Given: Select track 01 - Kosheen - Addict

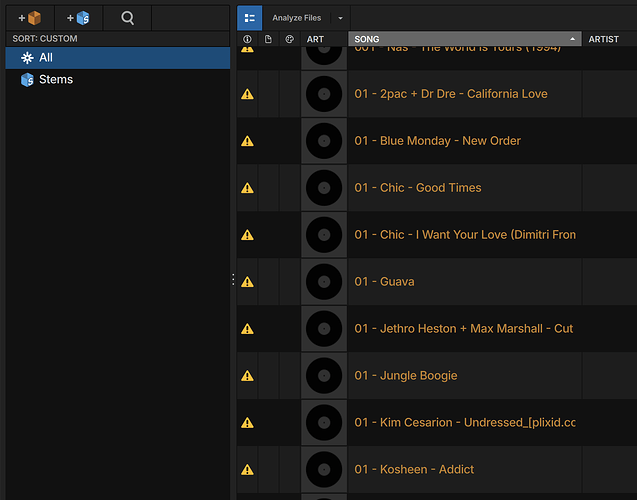Looking at the screenshot, I should (x=414, y=469).
